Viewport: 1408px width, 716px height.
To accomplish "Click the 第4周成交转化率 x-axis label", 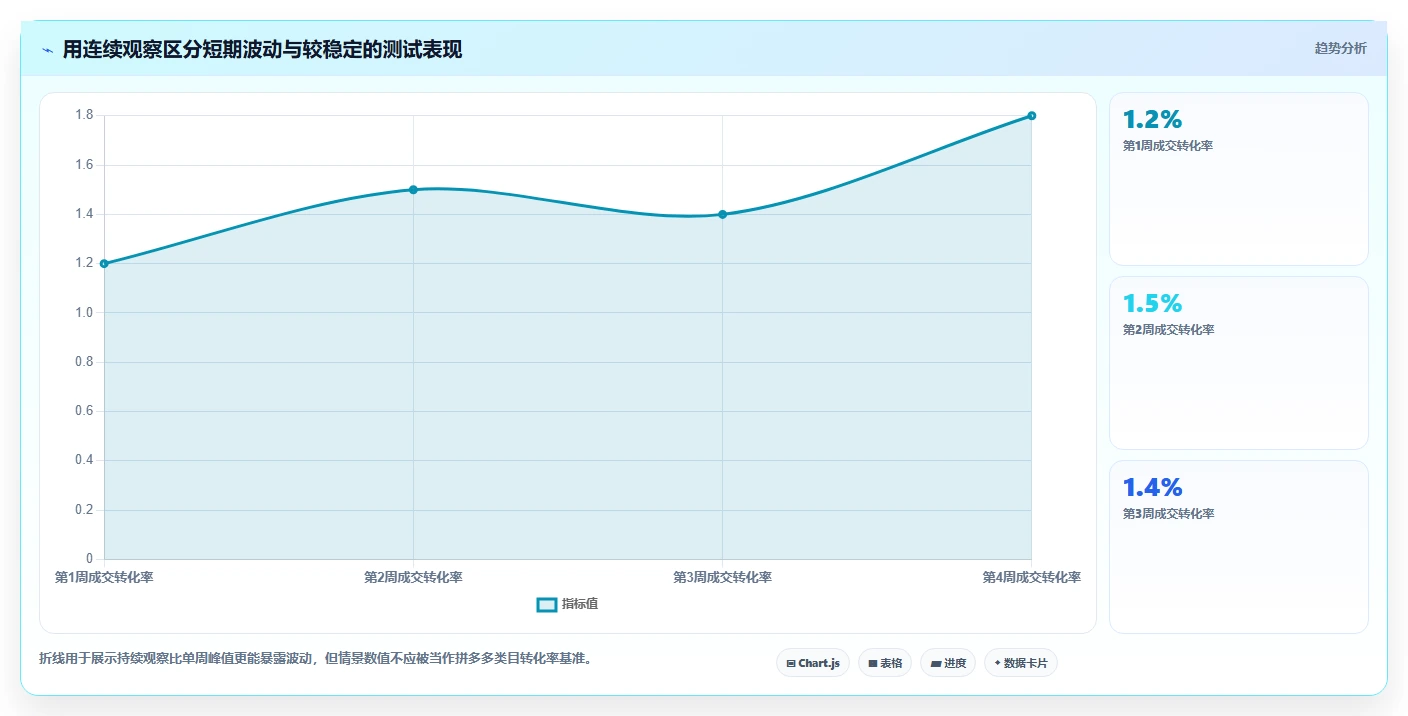I will pyautogui.click(x=1031, y=577).
